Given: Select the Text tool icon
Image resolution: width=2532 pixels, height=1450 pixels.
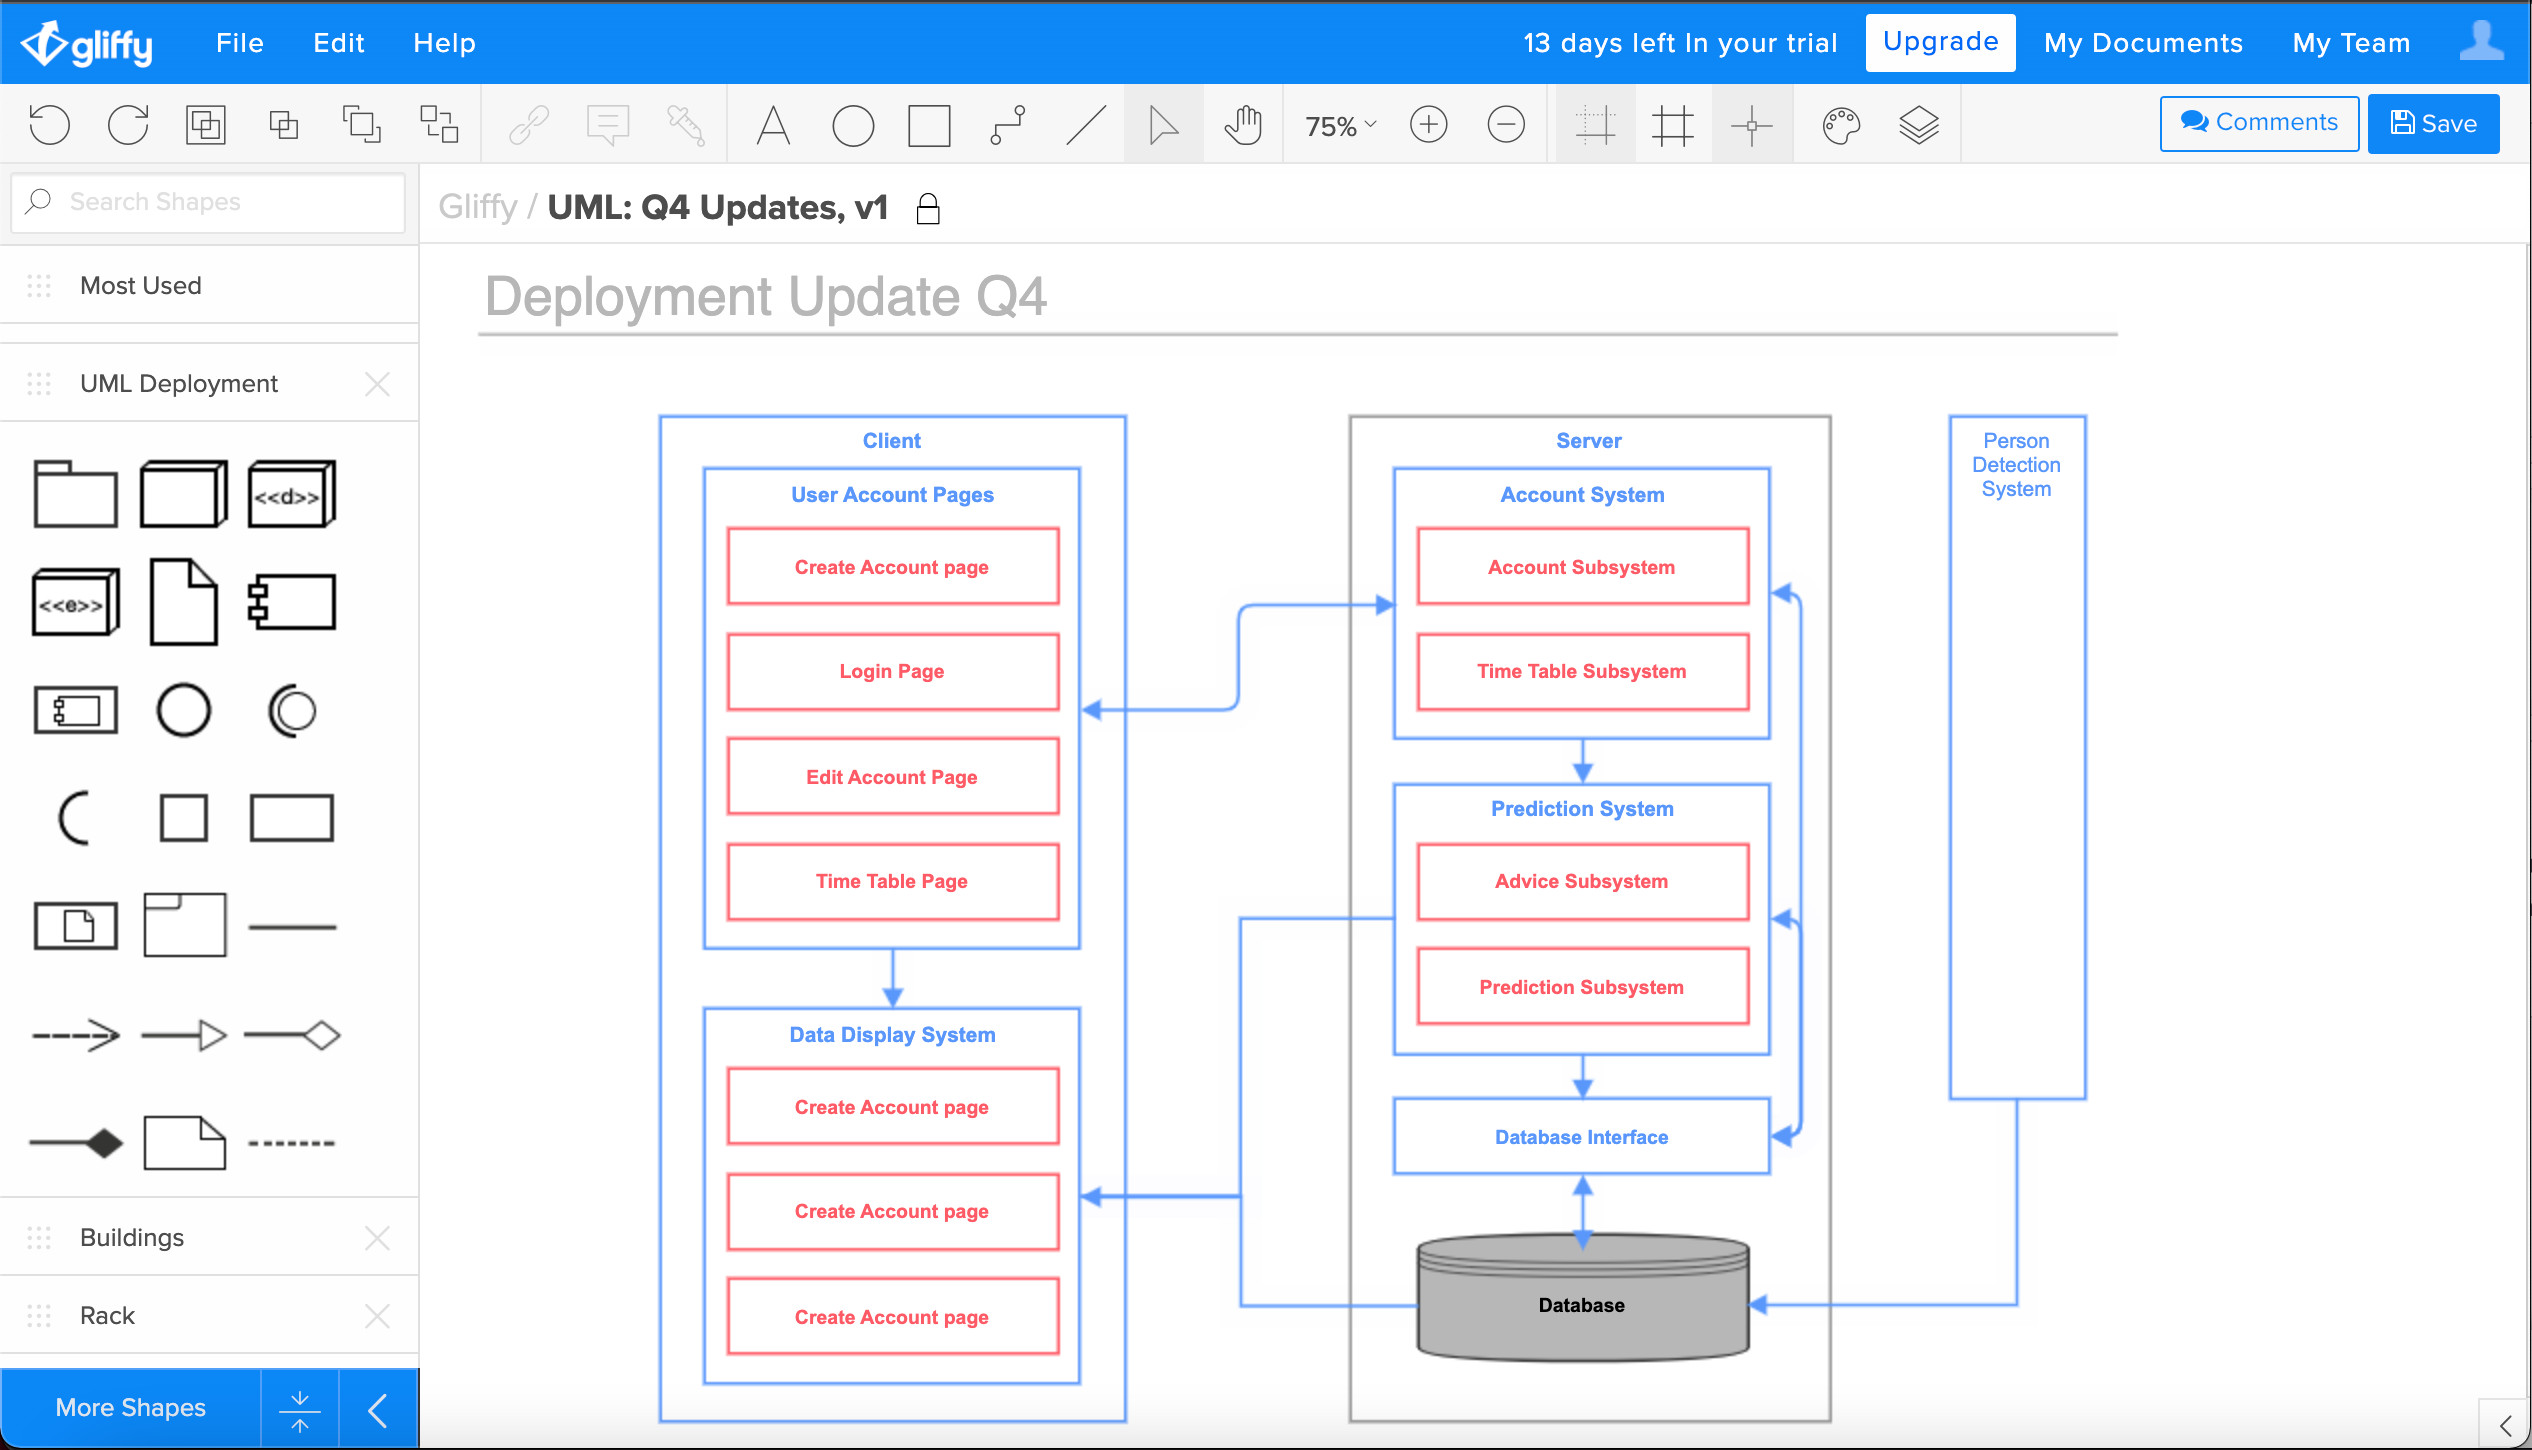Looking at the screenshot, I should (773, 125).
